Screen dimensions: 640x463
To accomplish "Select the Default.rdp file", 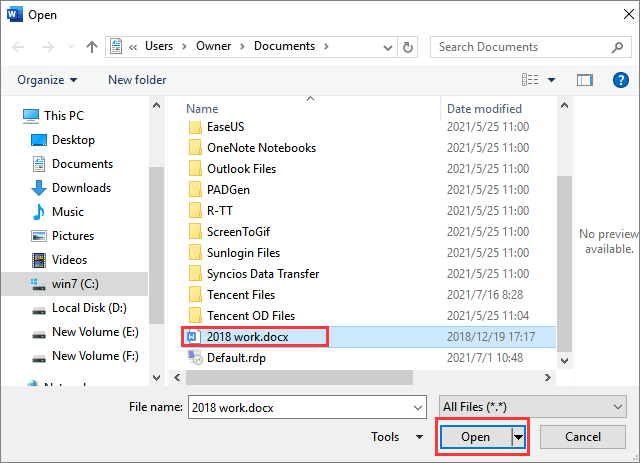I will click(x=236, y=358).
